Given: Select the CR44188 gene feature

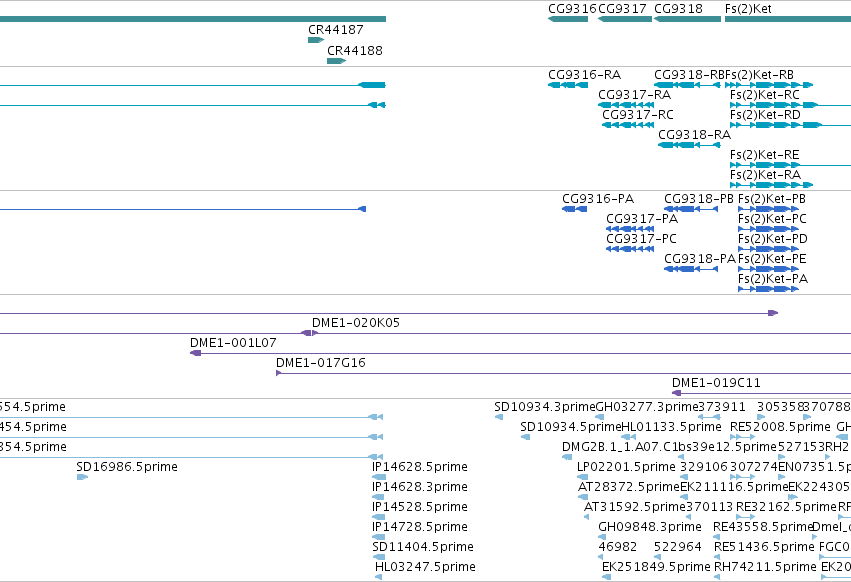Looking at the screenshot, I should point(336,61).
